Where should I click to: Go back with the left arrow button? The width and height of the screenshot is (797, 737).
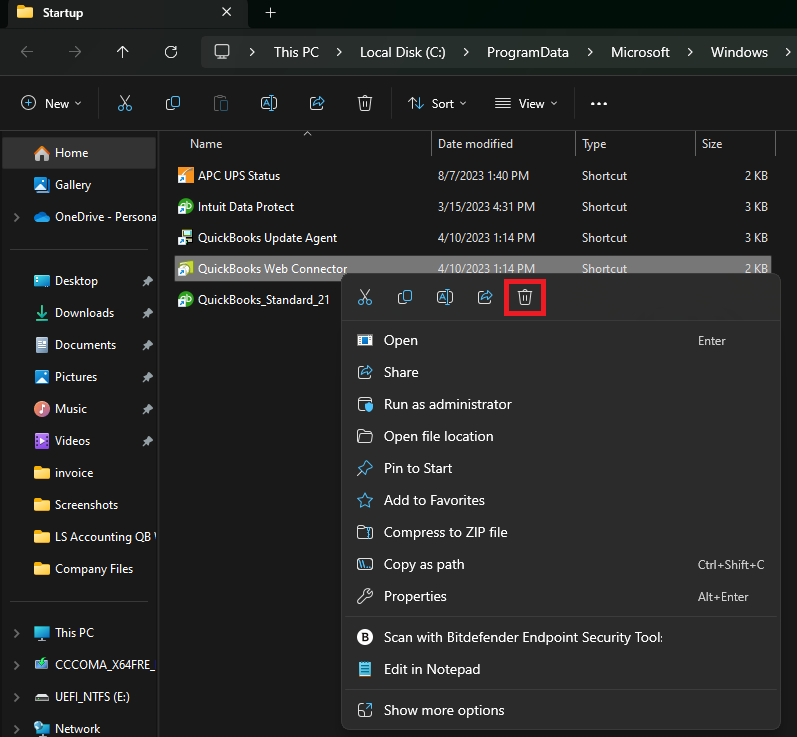(x=27, y=52)
